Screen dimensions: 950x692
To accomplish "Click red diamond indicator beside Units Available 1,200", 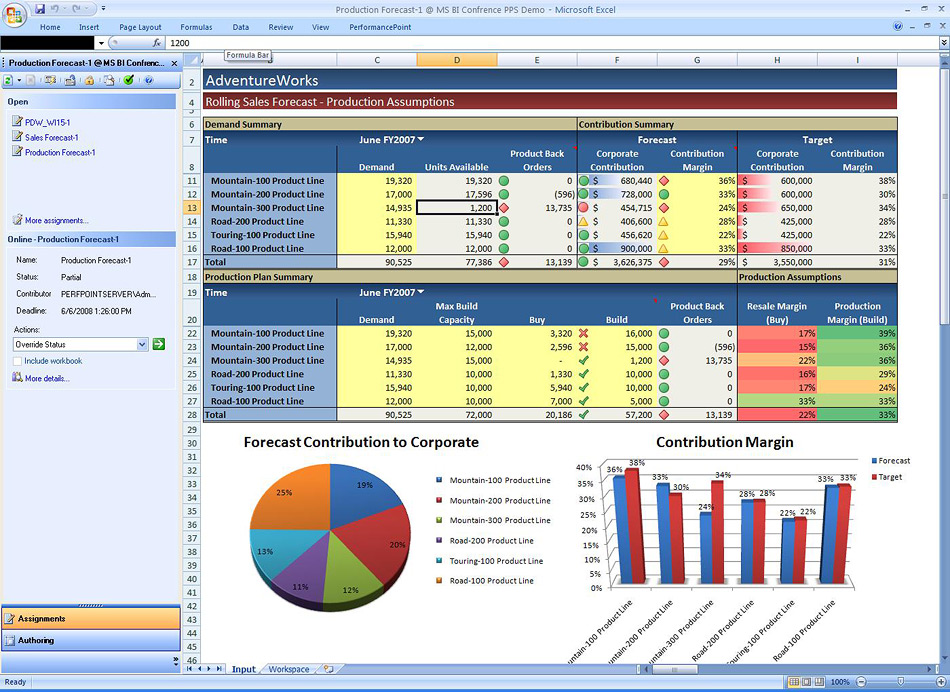I will click(x=503, y=208).
